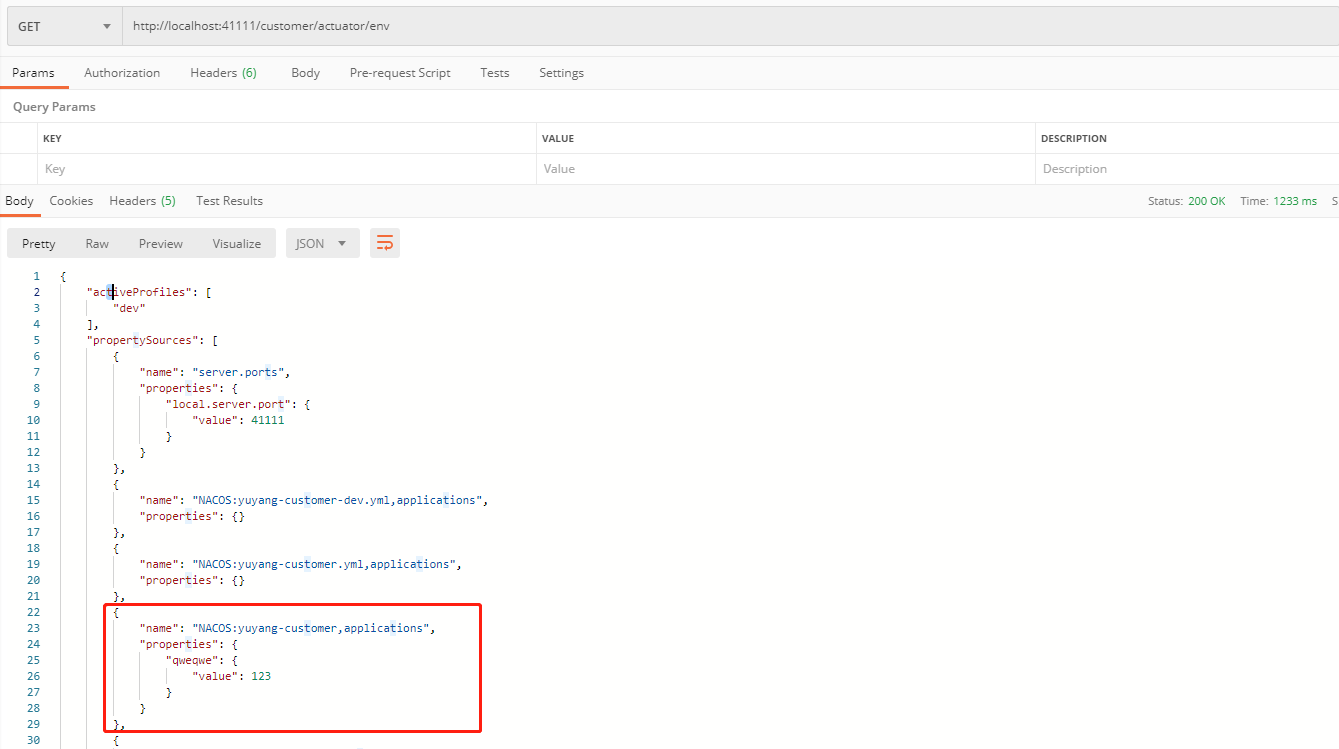Screen dimensions: 1339x749
Task: Open the request Settings tab
Action: (561, 72)
